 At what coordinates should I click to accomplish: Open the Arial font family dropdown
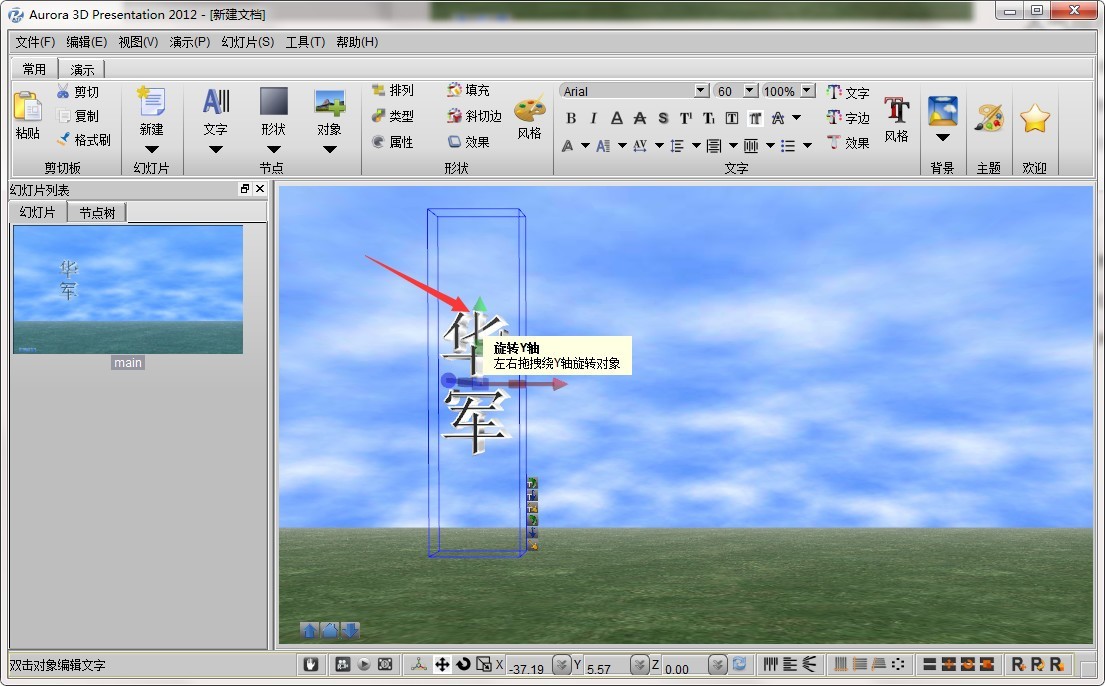[x=700, y=90]
